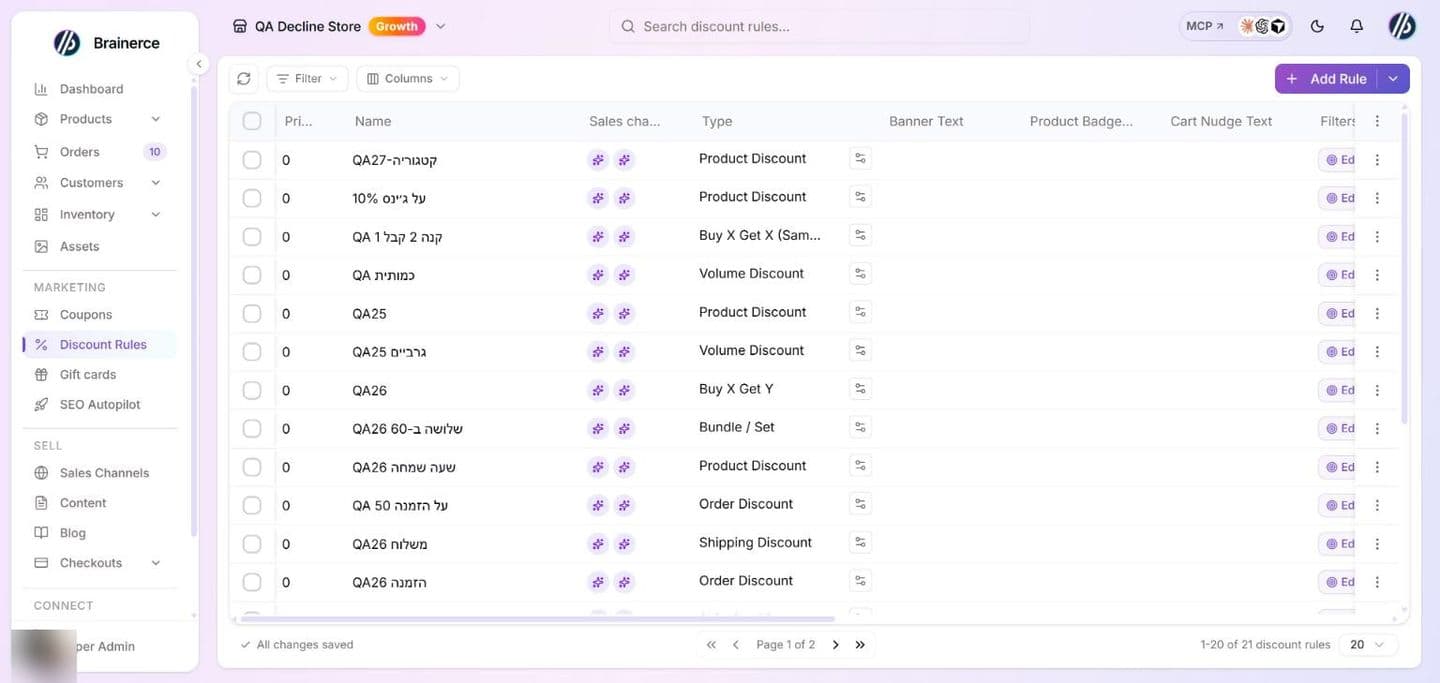Open row actions menu for QA25 Product Discount
Image resolution: width=1440 pixels, height=683 pixels.
pos(1377,313)
